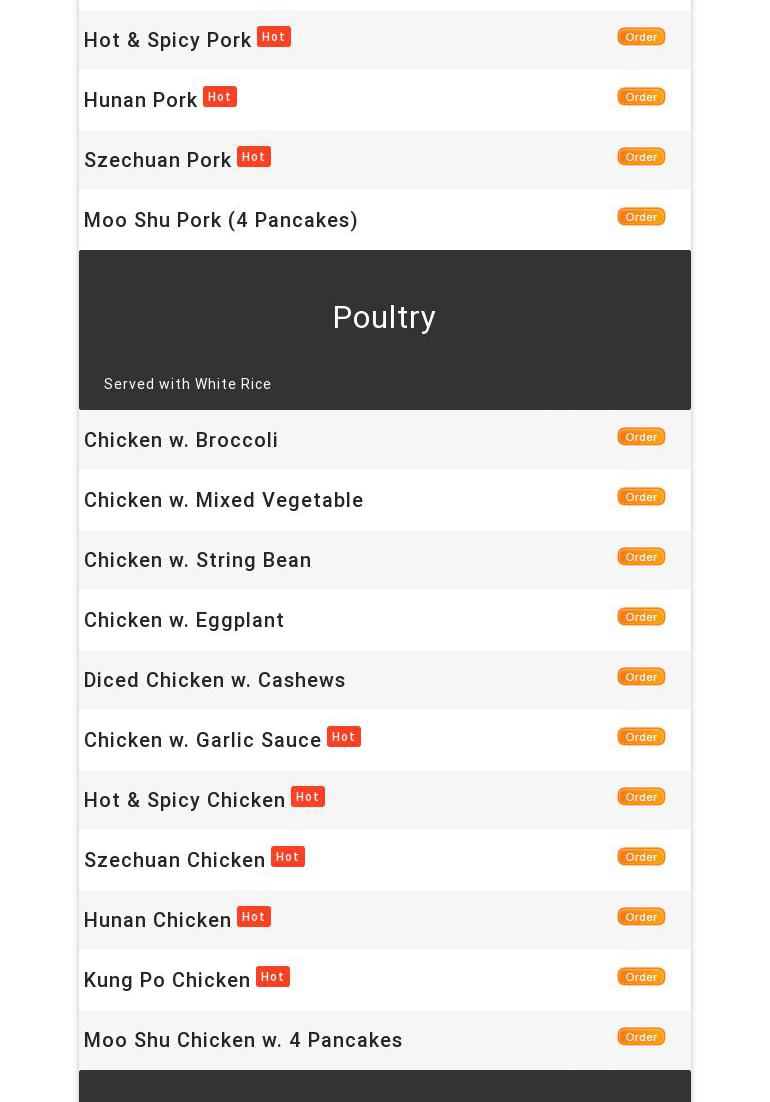Click the Chicken w. Garlic Sauce item name
The width and height of the screenshot is (770, 1102).
point(202,740)
